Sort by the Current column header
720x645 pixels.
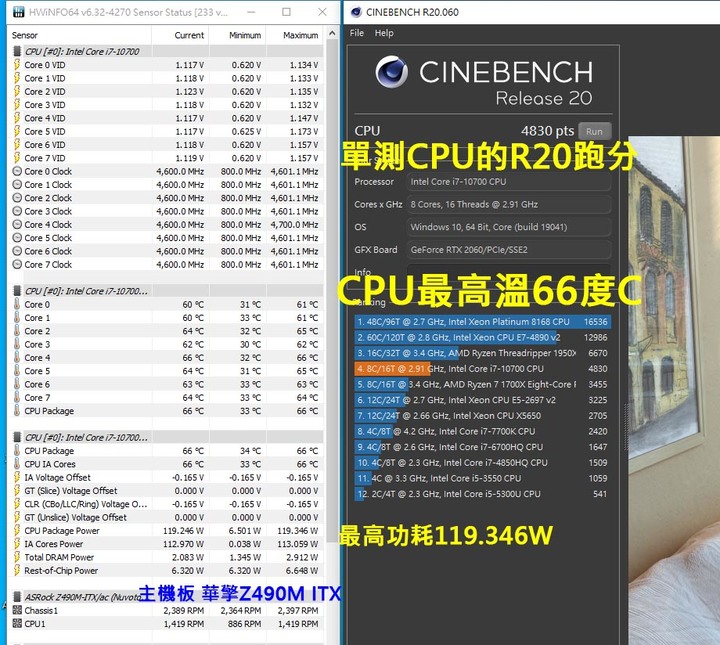(x=189, y=35)
